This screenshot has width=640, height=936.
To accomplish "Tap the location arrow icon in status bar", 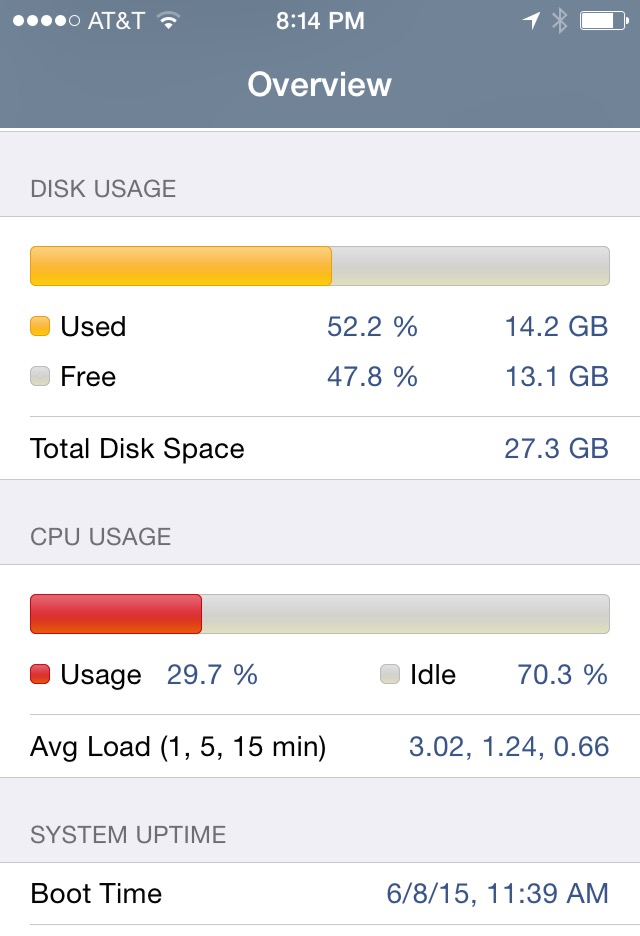I will 531,21.
